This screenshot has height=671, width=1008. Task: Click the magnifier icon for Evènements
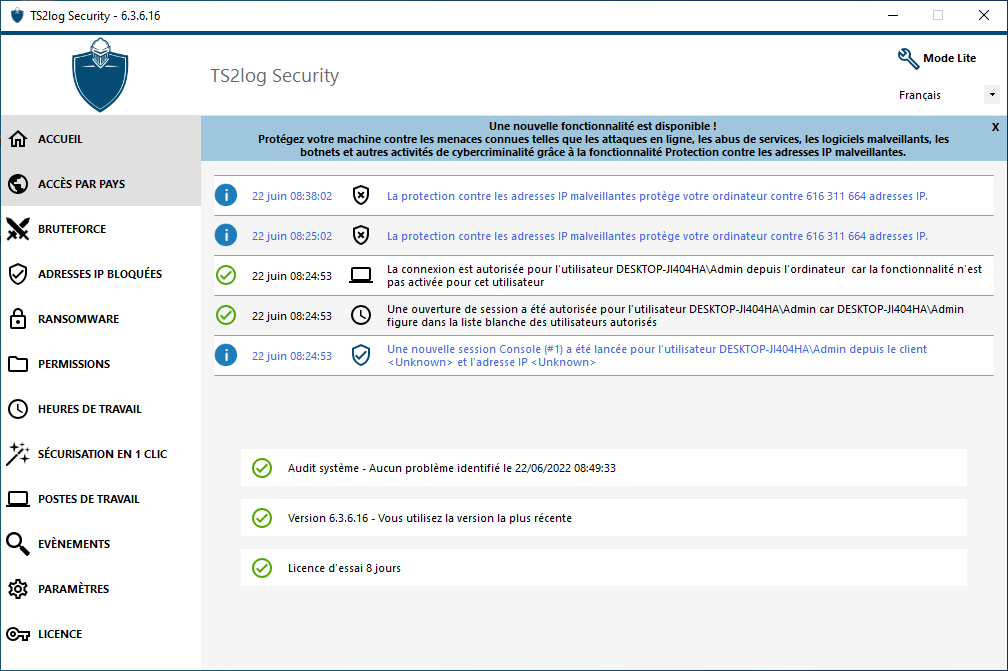pos(18,544)
